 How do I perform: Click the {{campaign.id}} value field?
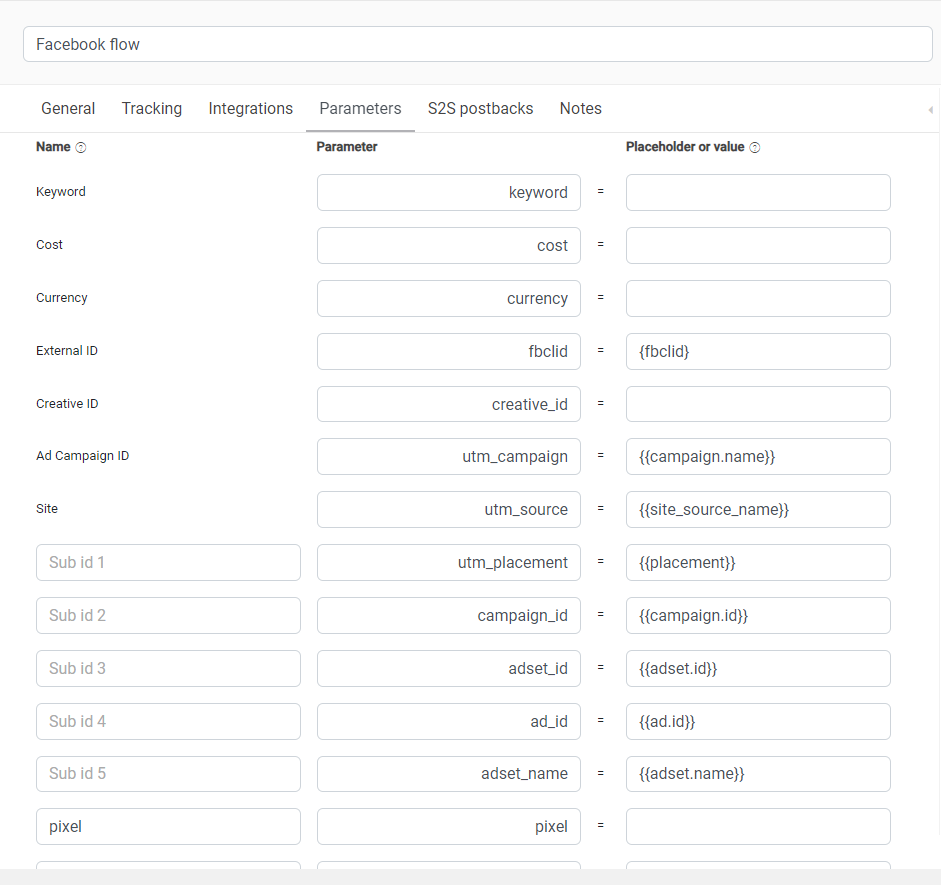758,616
